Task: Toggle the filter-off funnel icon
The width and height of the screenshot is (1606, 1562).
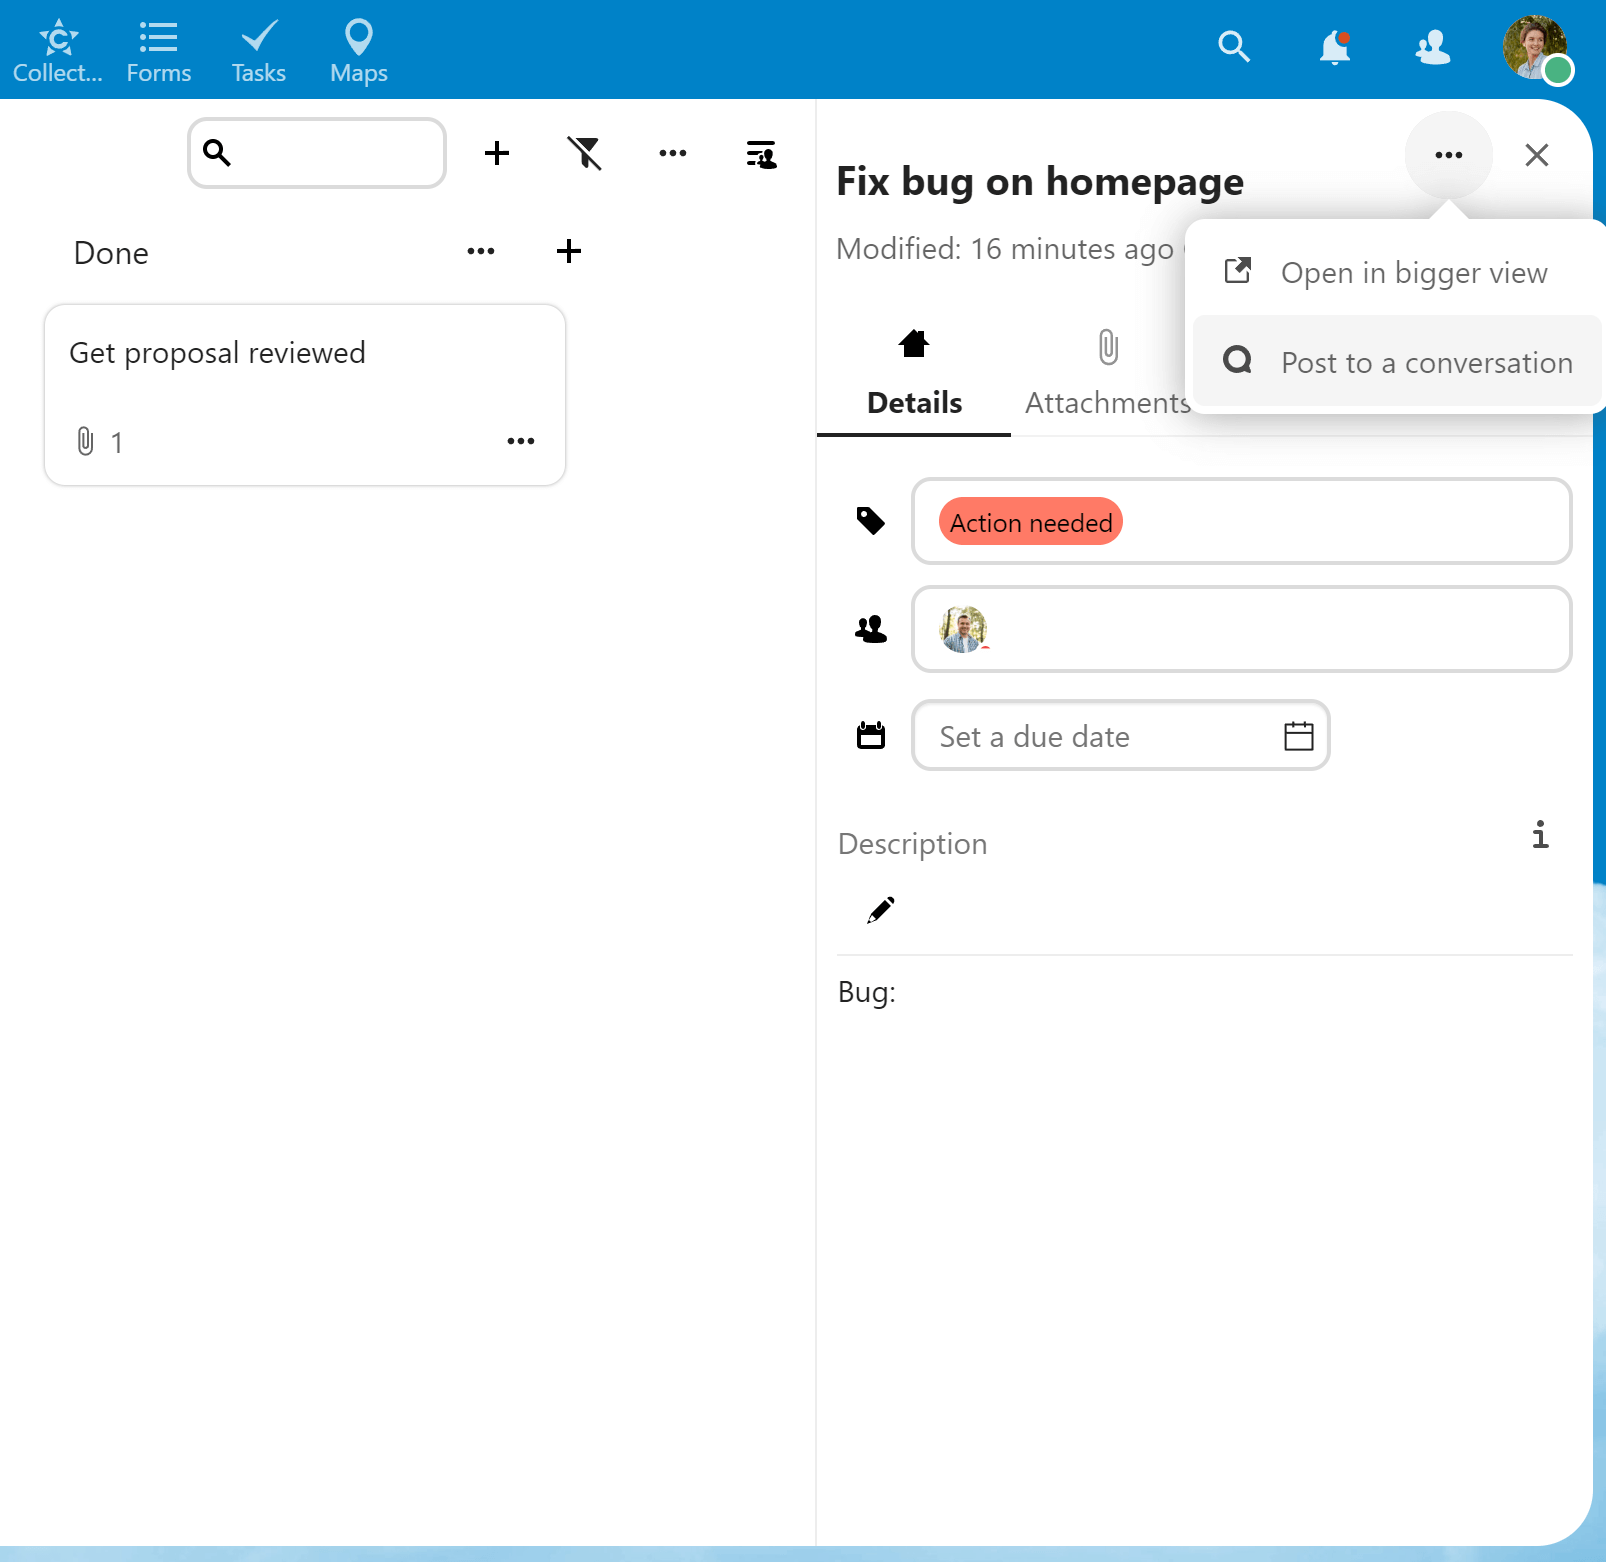Action: [585, 153]
